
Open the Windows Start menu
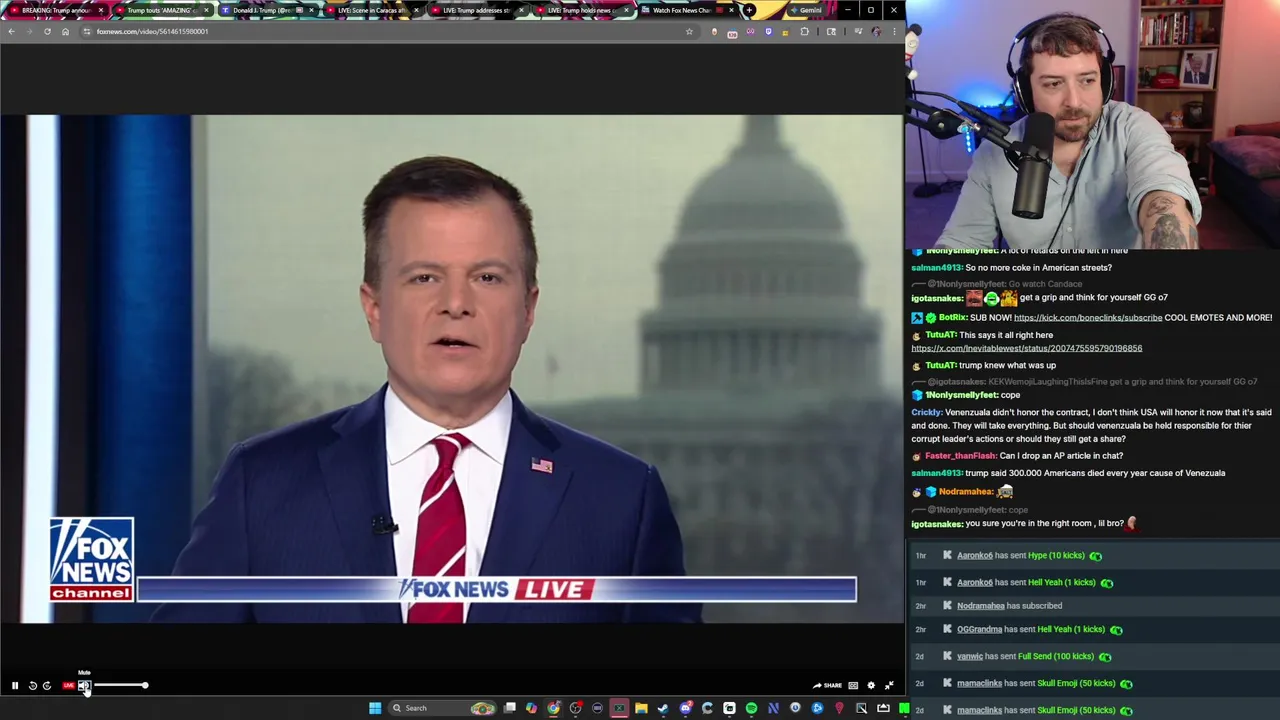click(375, 708)
